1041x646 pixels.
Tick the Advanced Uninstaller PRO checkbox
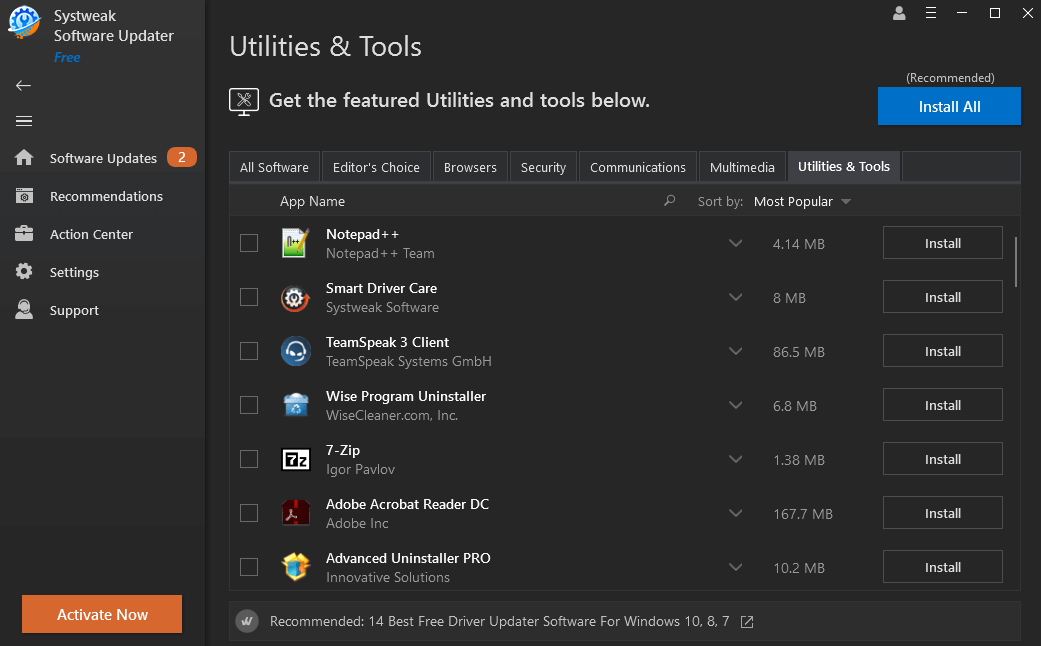tap(249, 567)
